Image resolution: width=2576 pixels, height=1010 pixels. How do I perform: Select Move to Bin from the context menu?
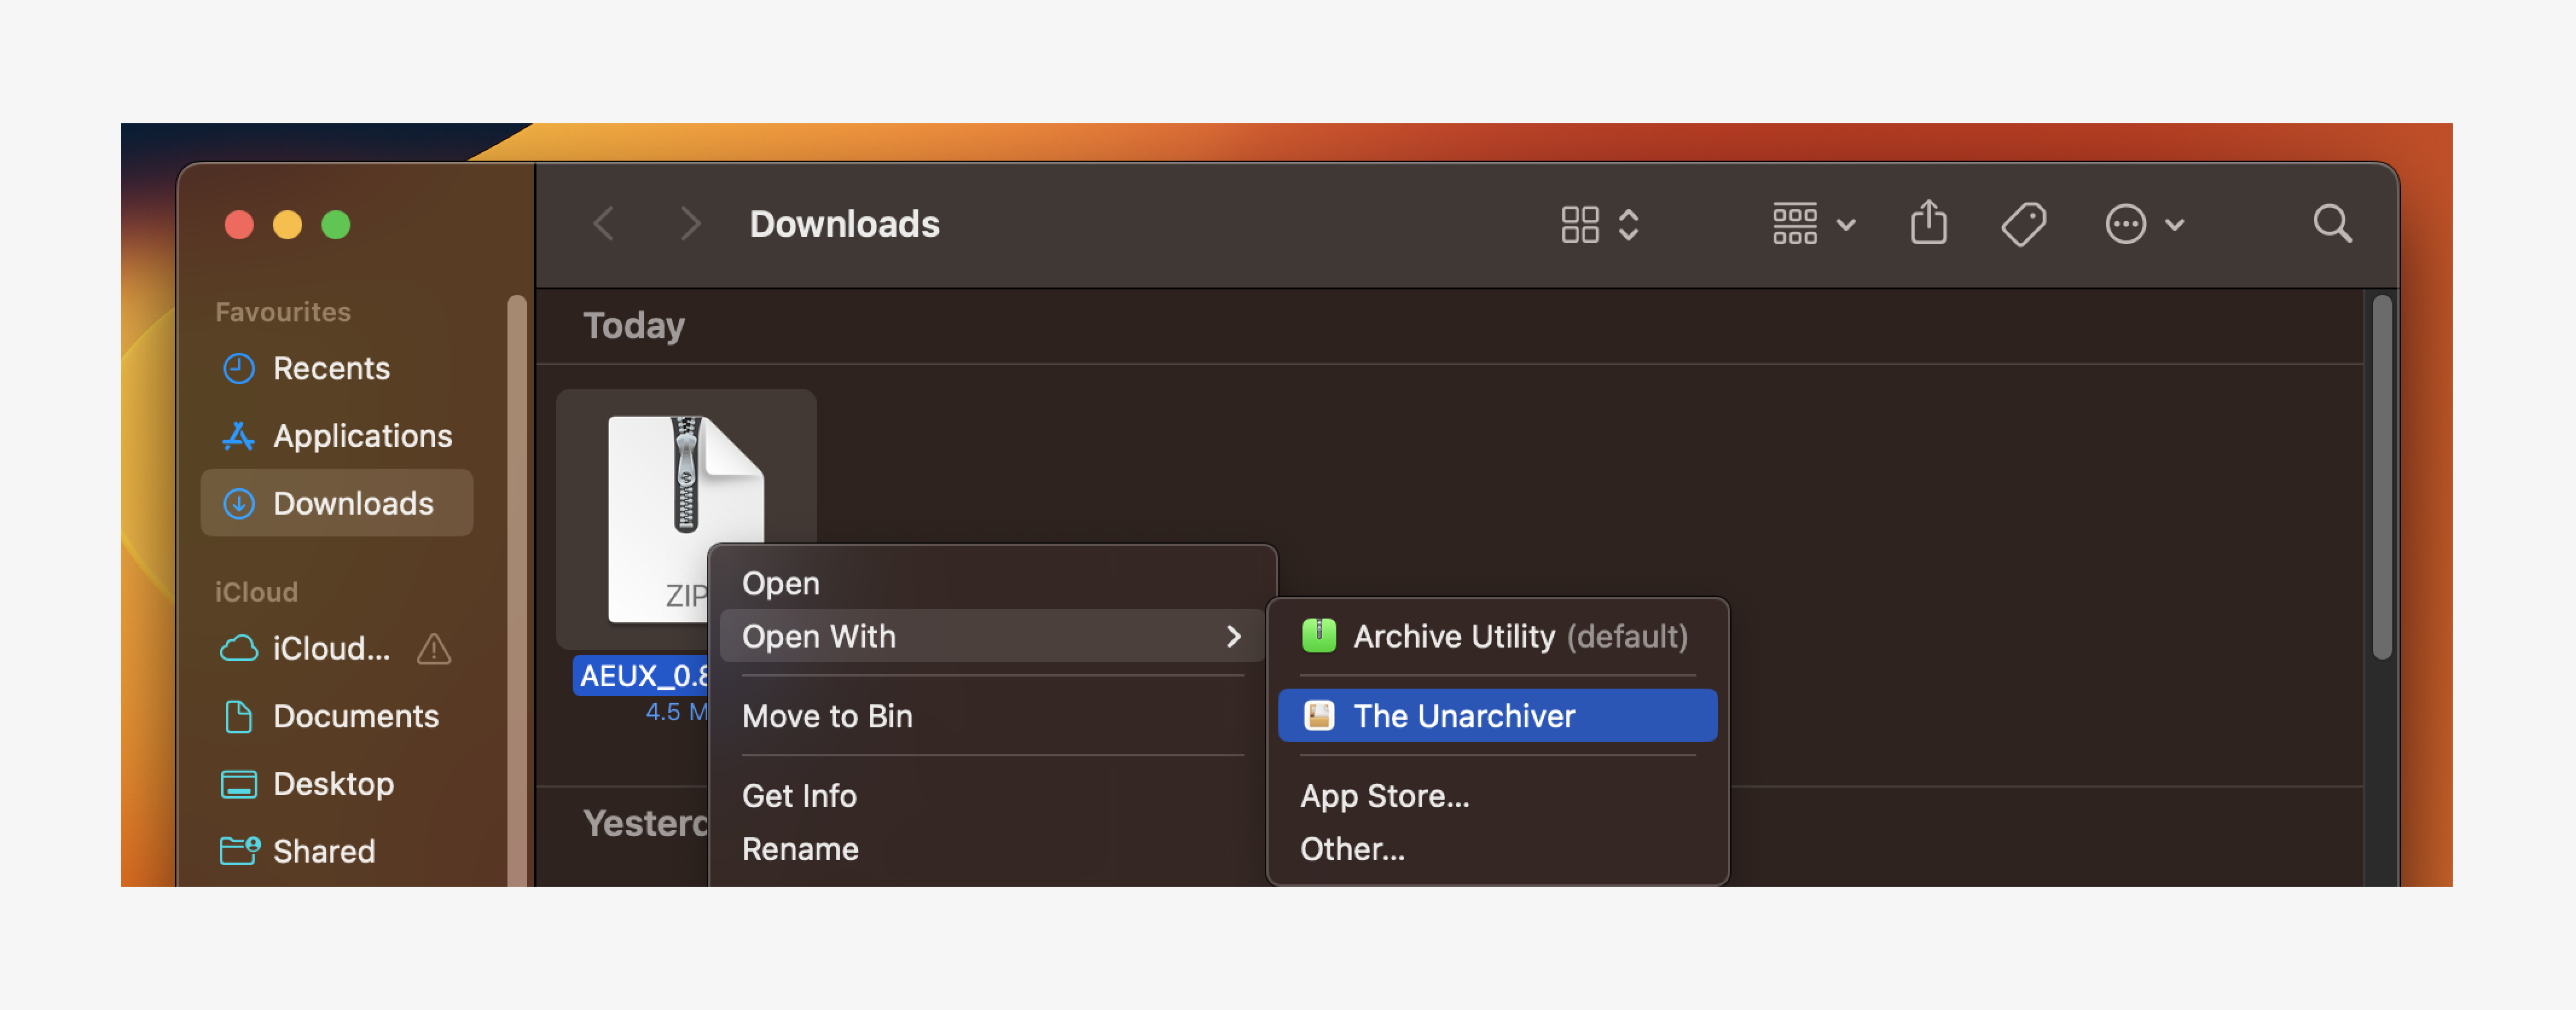click(x=827, y=715)
